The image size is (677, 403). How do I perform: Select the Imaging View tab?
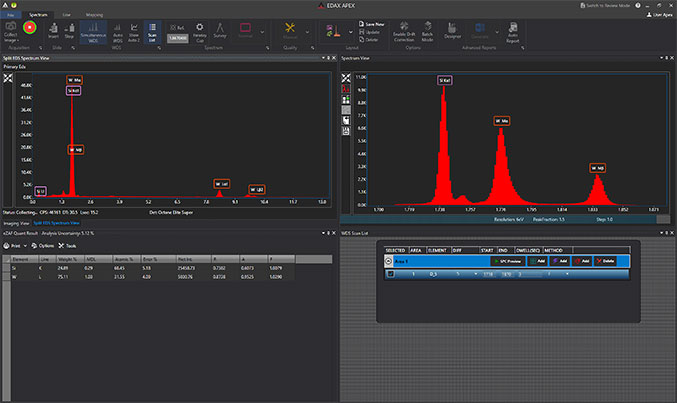click(x=16, y=223)
